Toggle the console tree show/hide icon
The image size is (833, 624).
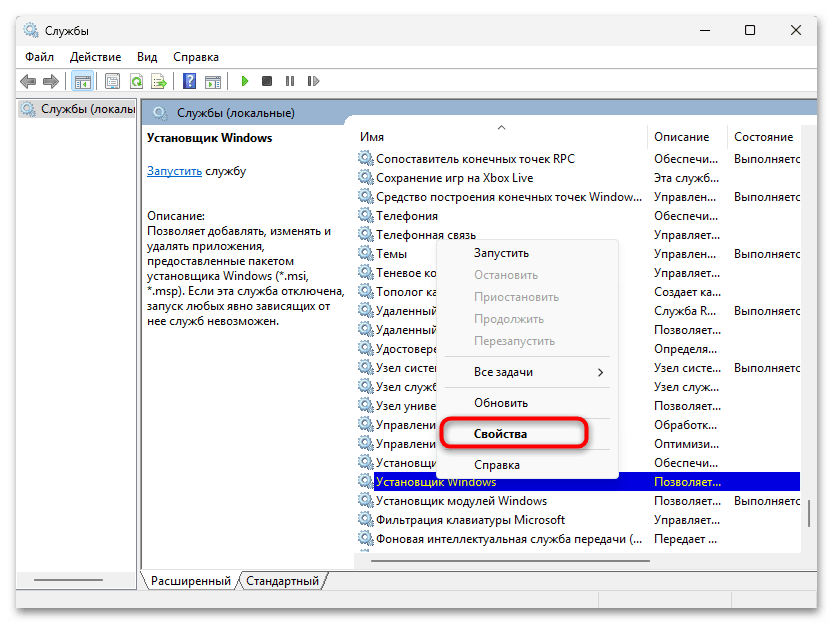pyautogui.click(x=82, y=81)
